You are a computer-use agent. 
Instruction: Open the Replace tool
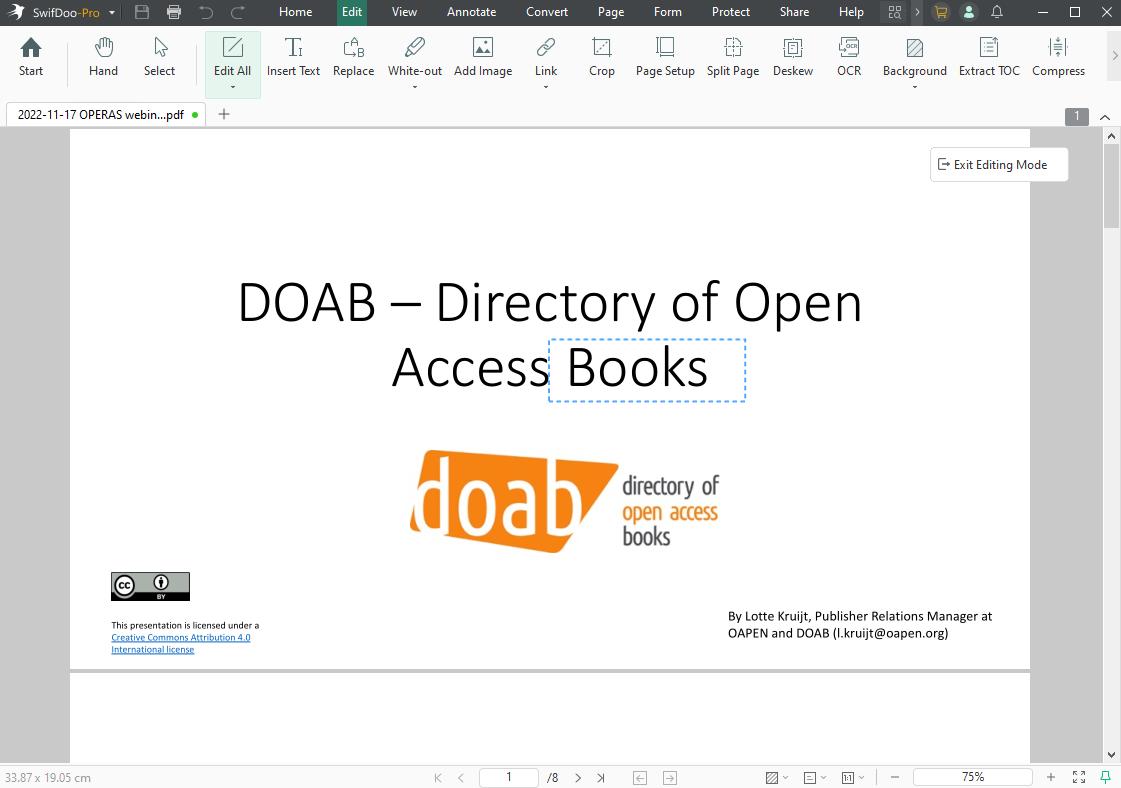353,57
